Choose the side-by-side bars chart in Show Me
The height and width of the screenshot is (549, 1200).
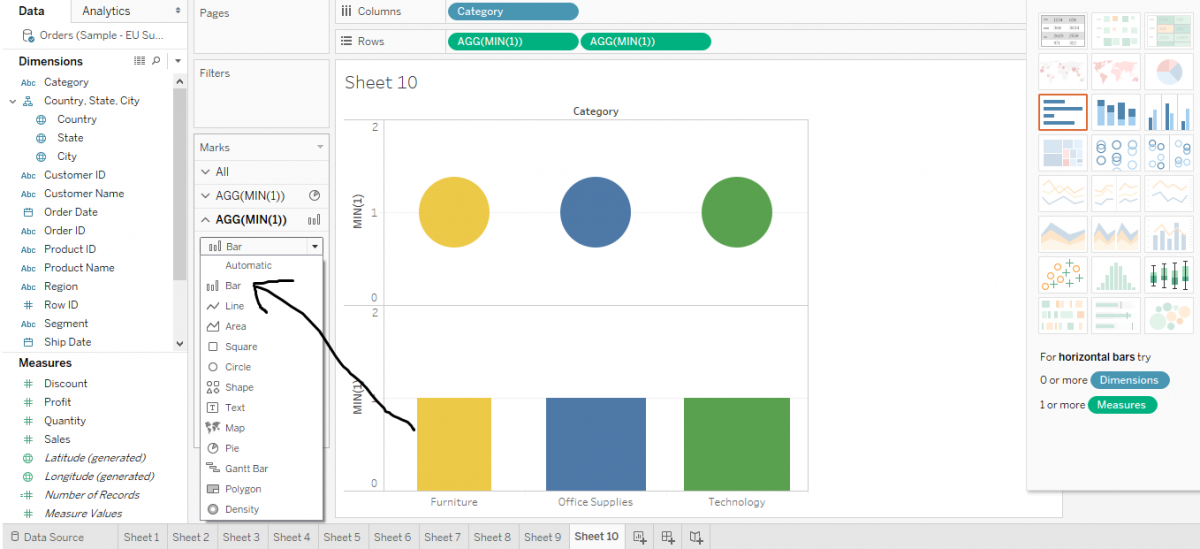pos(1167,112)
